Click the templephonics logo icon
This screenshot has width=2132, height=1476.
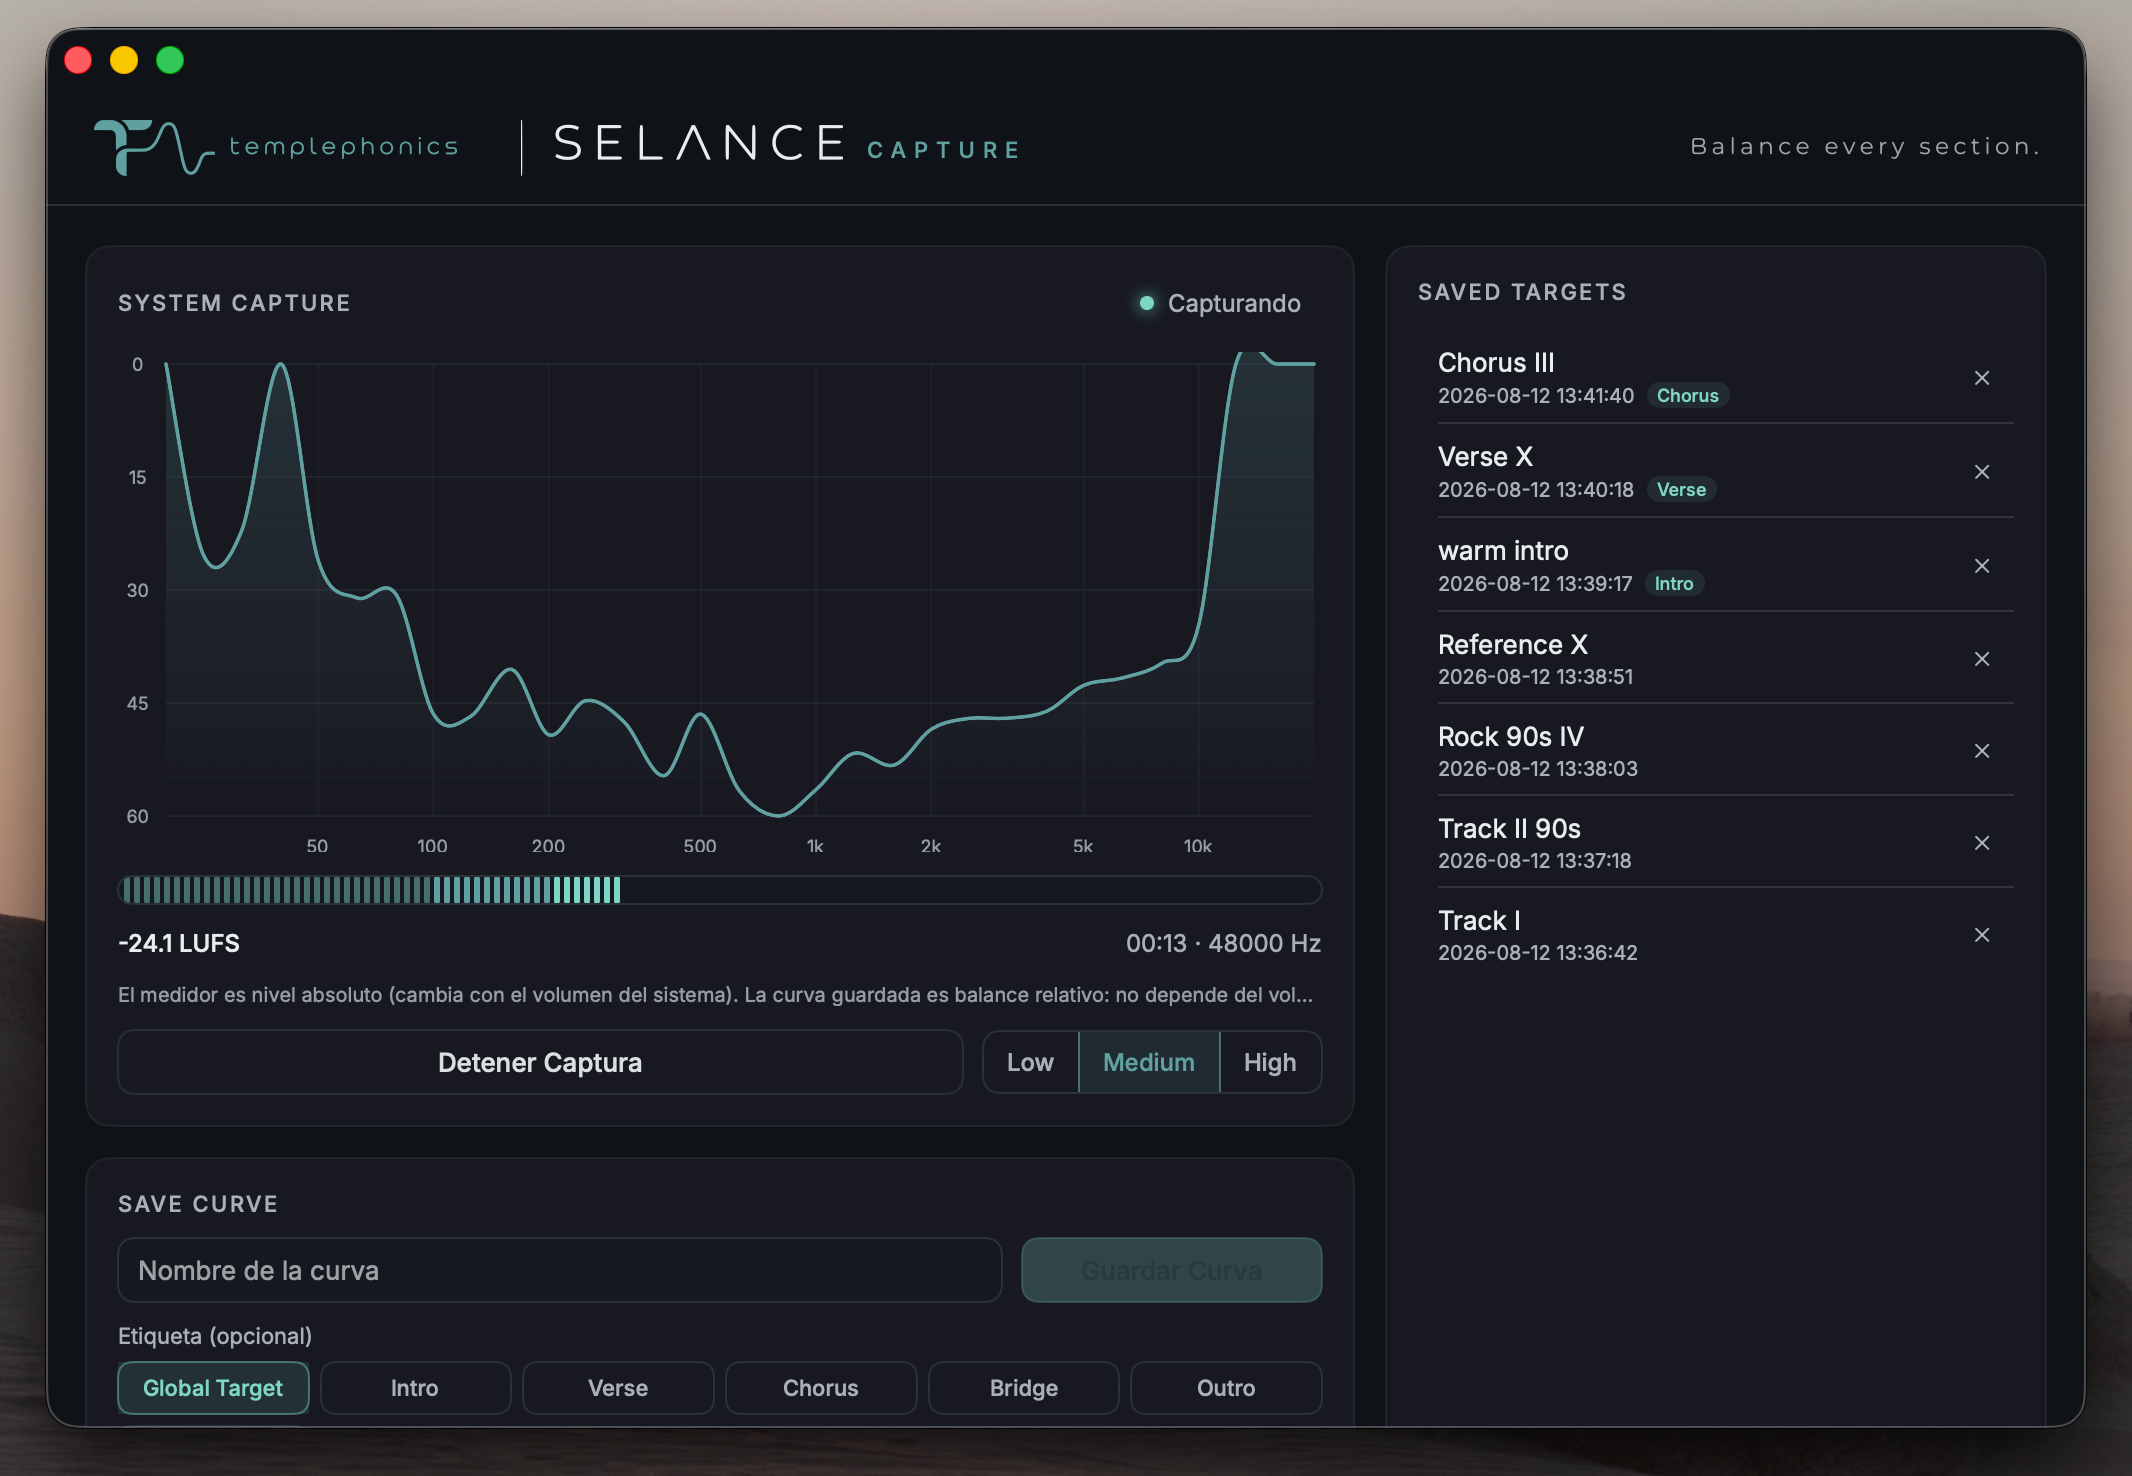pos(153,147)
